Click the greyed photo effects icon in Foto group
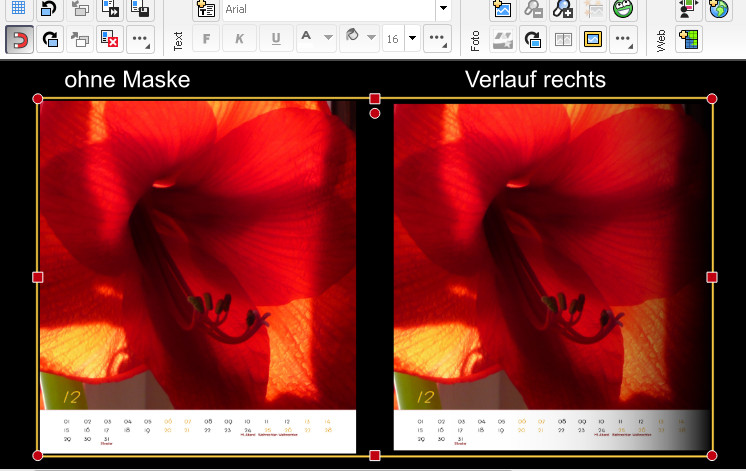 click(502, 39)
